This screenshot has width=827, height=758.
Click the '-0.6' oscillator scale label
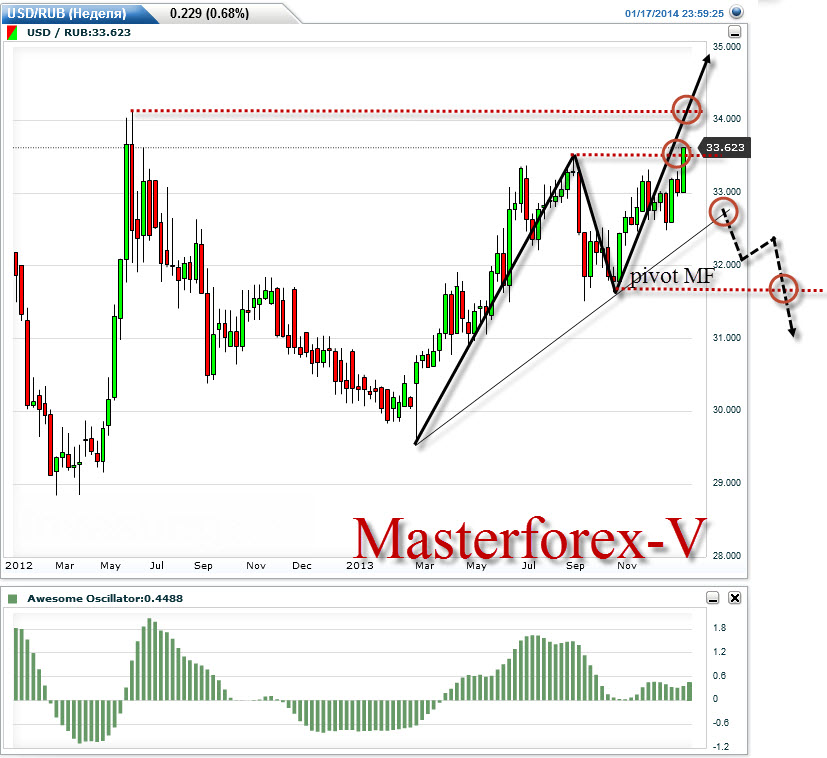point(720,723)
